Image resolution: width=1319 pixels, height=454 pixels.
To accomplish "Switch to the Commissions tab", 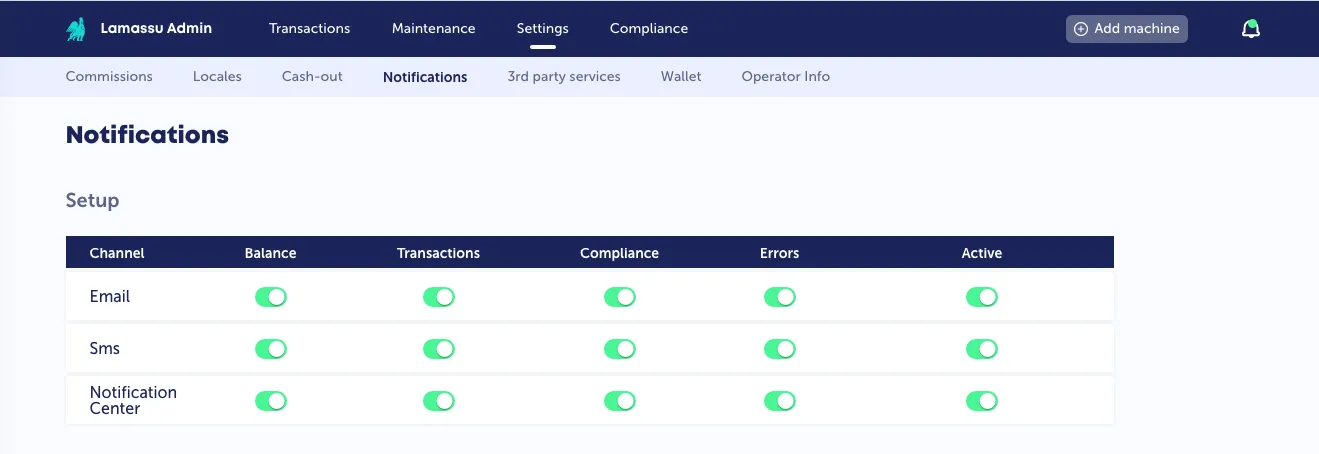I will coord(109,76).
